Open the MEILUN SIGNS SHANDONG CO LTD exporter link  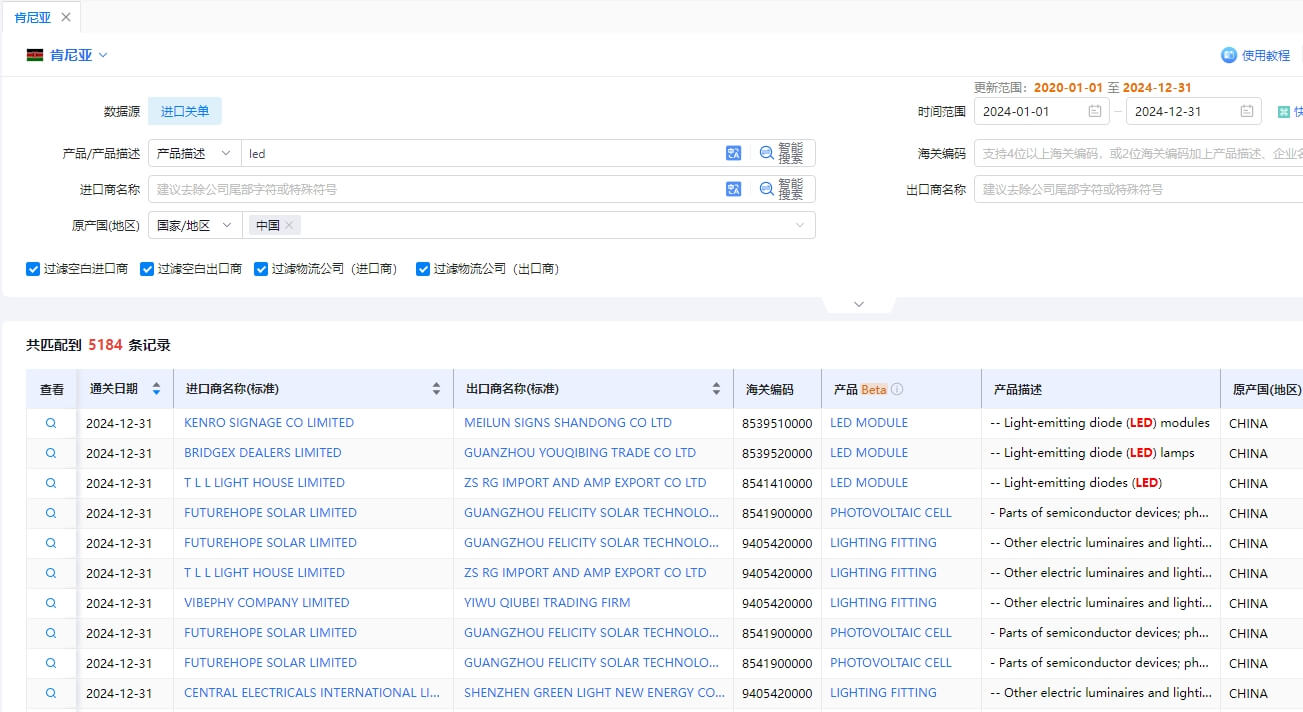568,423
